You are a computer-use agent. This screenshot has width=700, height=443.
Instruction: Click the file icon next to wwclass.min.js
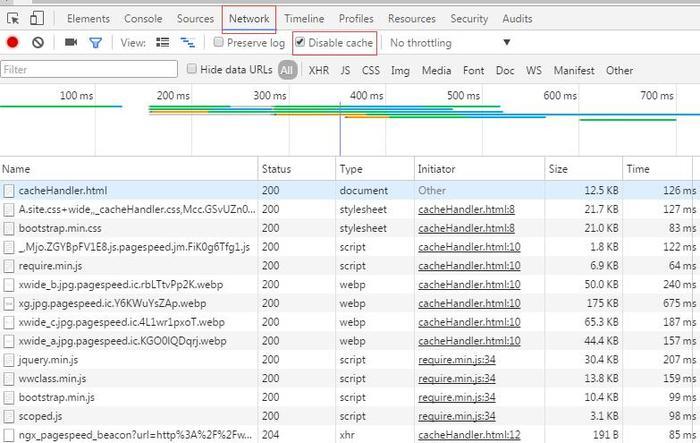coord(9,379)
